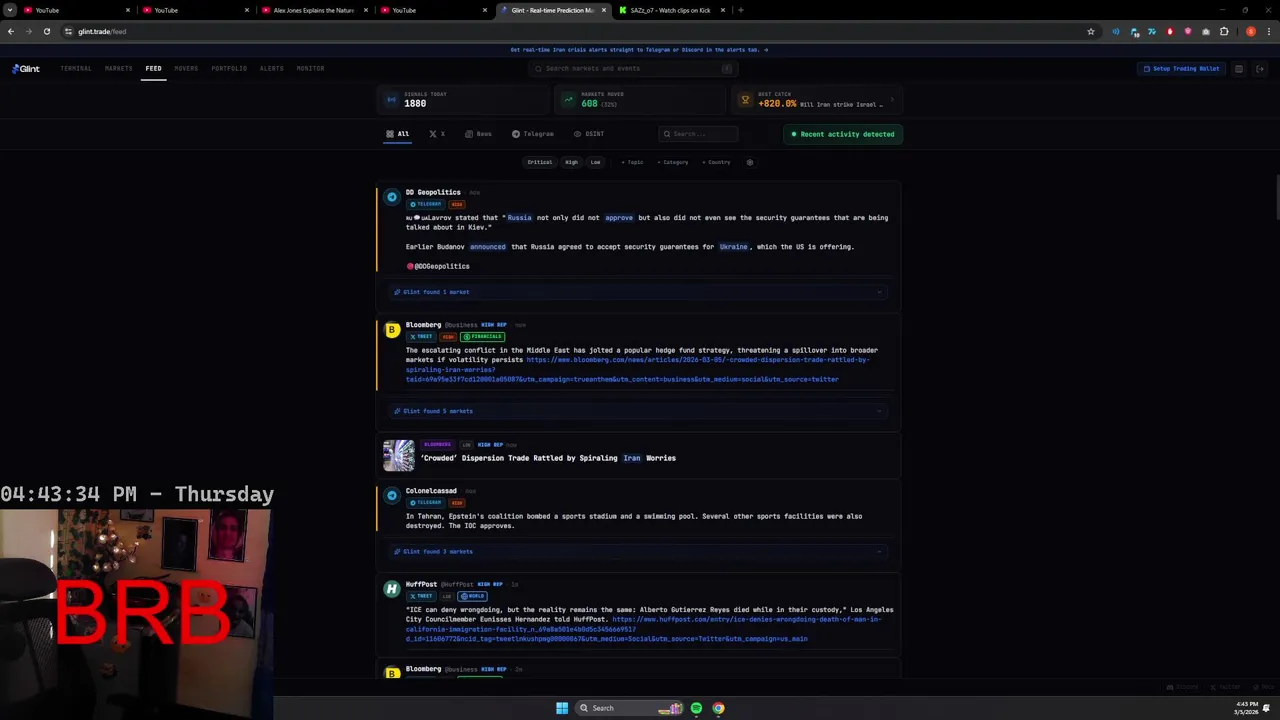Open Crowded Dispersion Trade article thumbnail
This screenshot has width=1280, height=720.
tap(398, 455)
